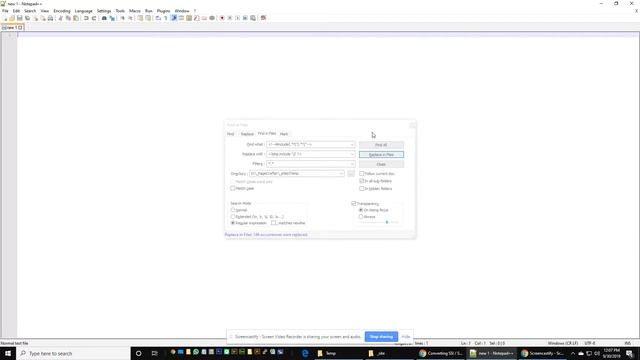Viewport: 640px width, 360px height.
Task: Enable the '. matches newline' checkbox
Action: click(274, 223)
